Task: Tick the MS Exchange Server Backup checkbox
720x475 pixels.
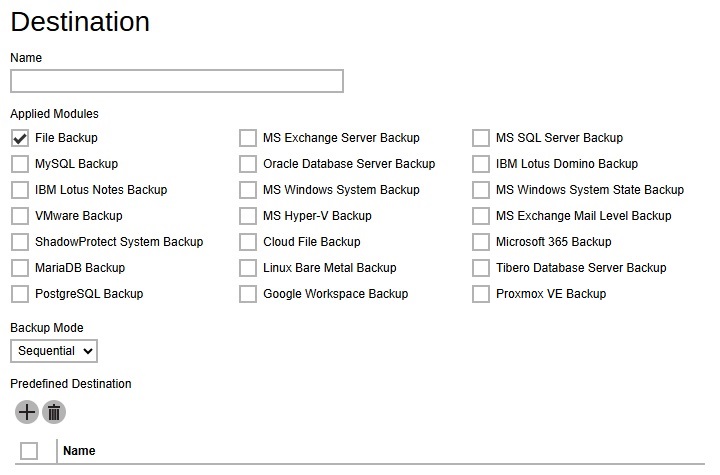Action: pos(248,138)
